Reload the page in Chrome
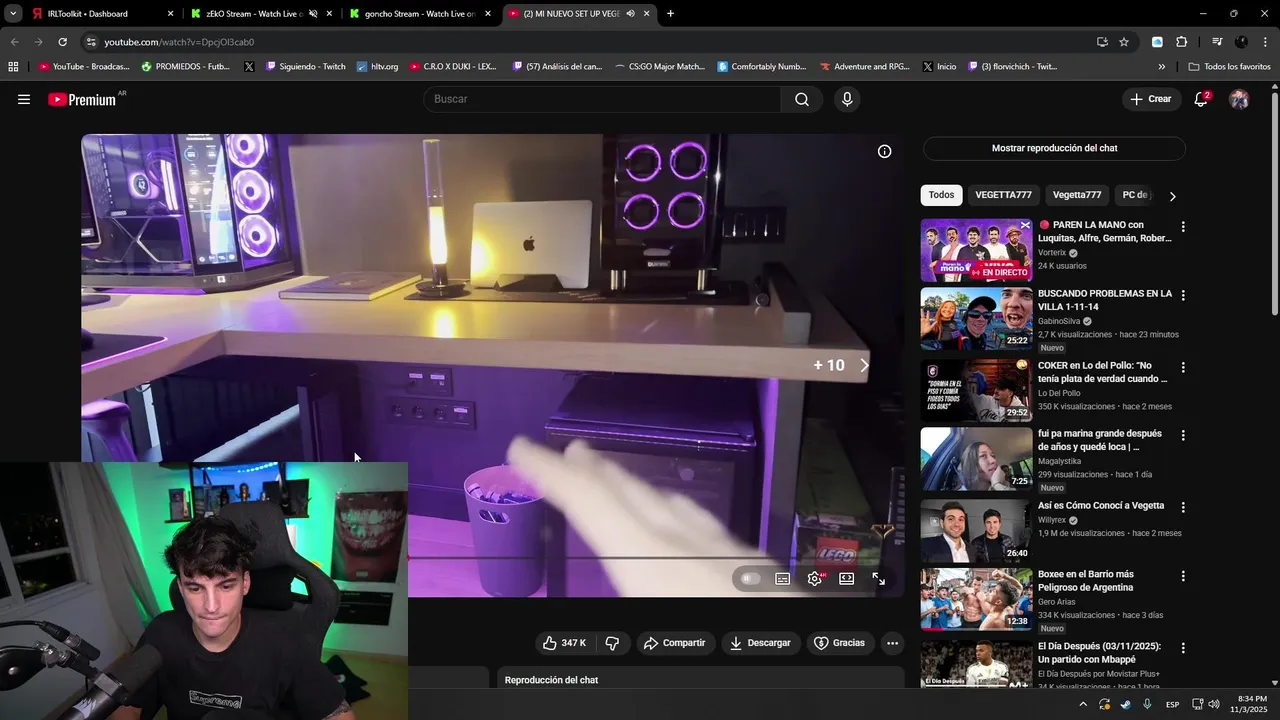 tap(62, 42)
